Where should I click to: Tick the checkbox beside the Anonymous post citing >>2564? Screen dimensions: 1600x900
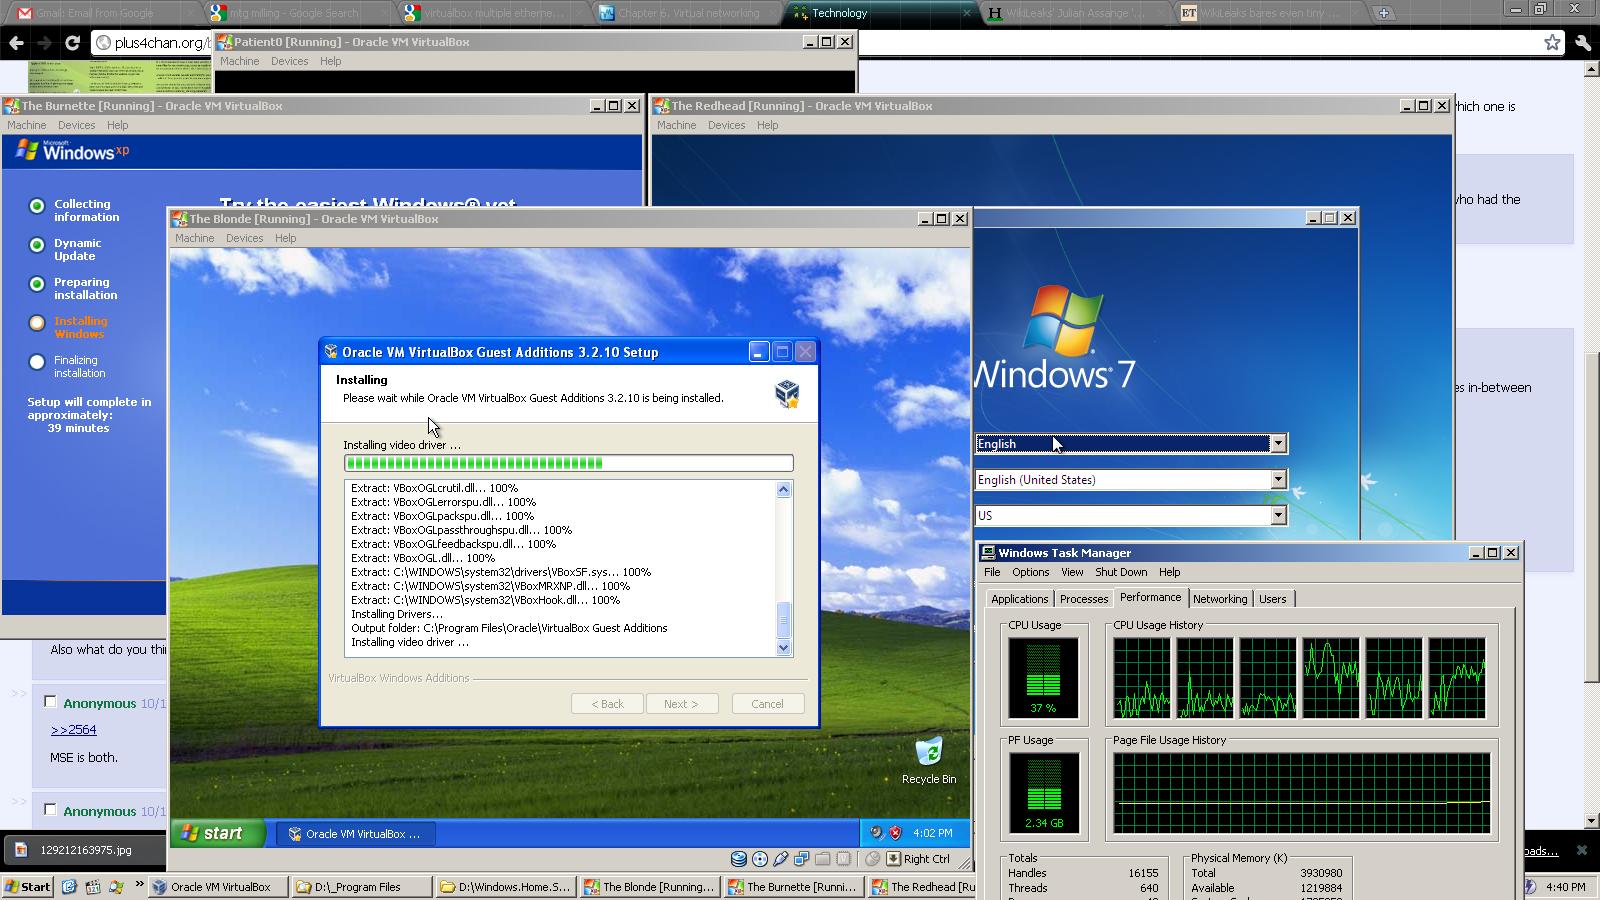pyautogui.click(x=50, y=702)
